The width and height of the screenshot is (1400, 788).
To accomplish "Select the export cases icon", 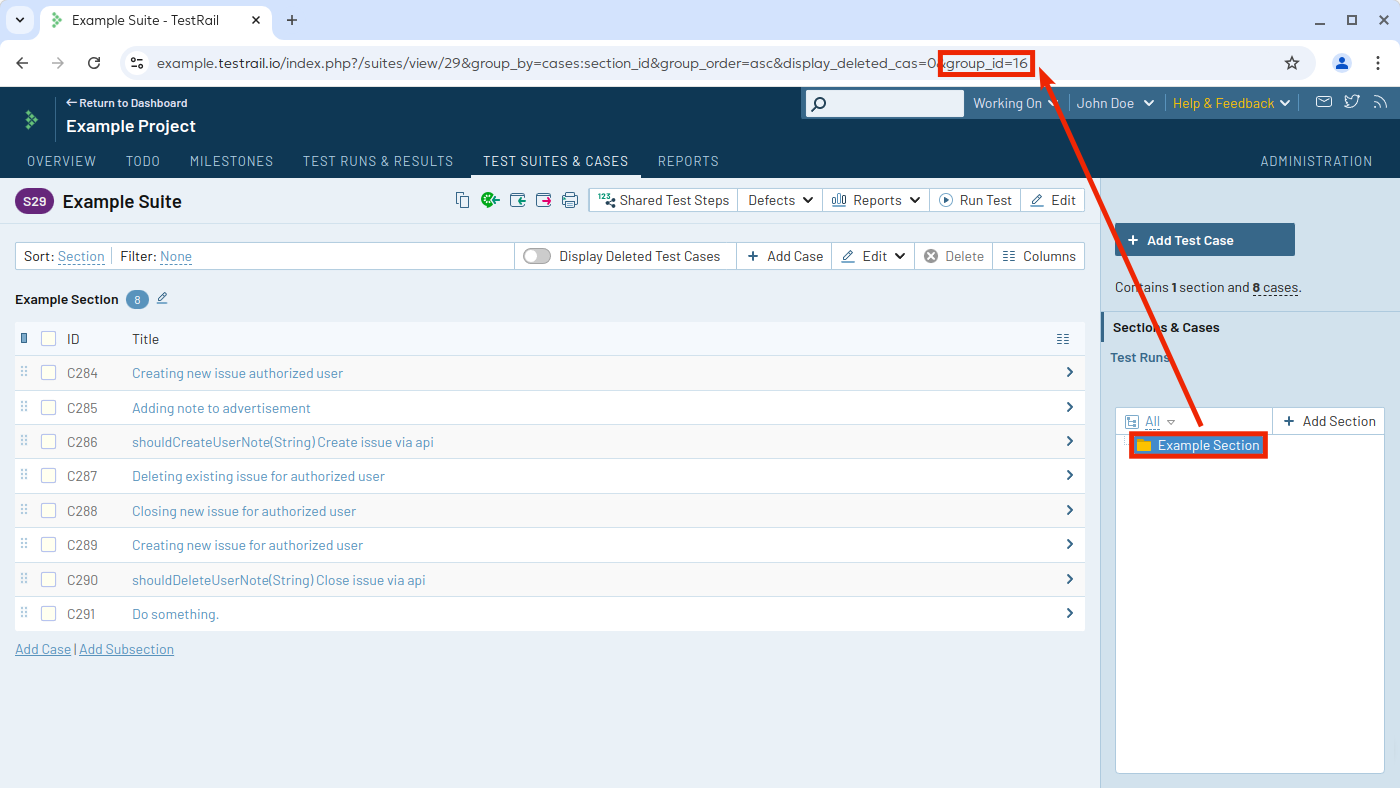I will pyautogui.click(x=543, y=200).
